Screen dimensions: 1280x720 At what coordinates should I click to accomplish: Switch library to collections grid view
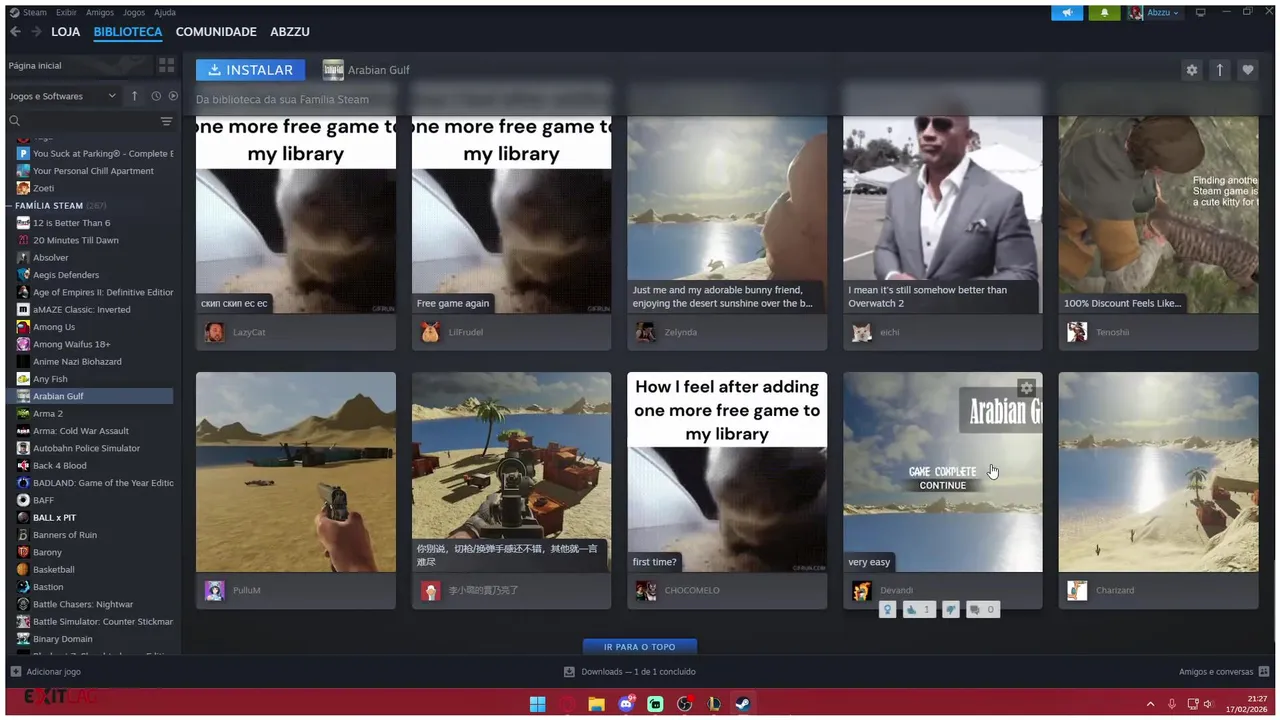(166, 65)
